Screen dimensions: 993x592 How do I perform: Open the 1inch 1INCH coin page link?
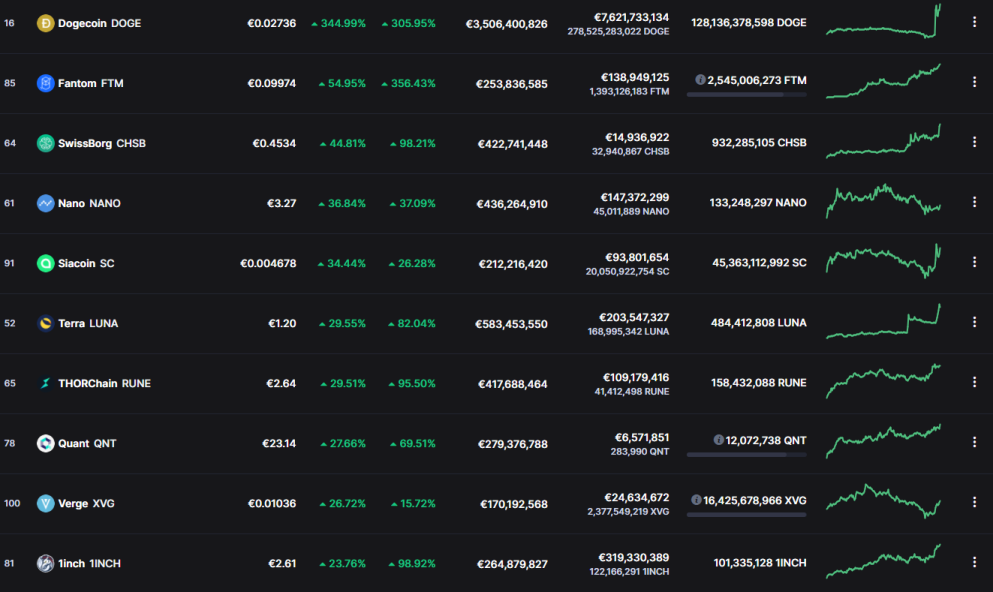[x=89, y=564]
